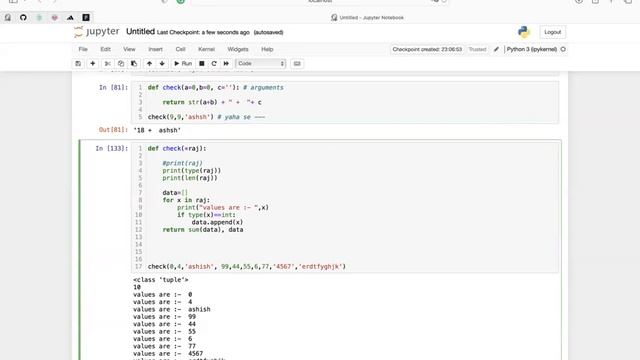Screen dimensions: 640x360
Task: Click the def check(*raj): line
Action: pos(177,149)
